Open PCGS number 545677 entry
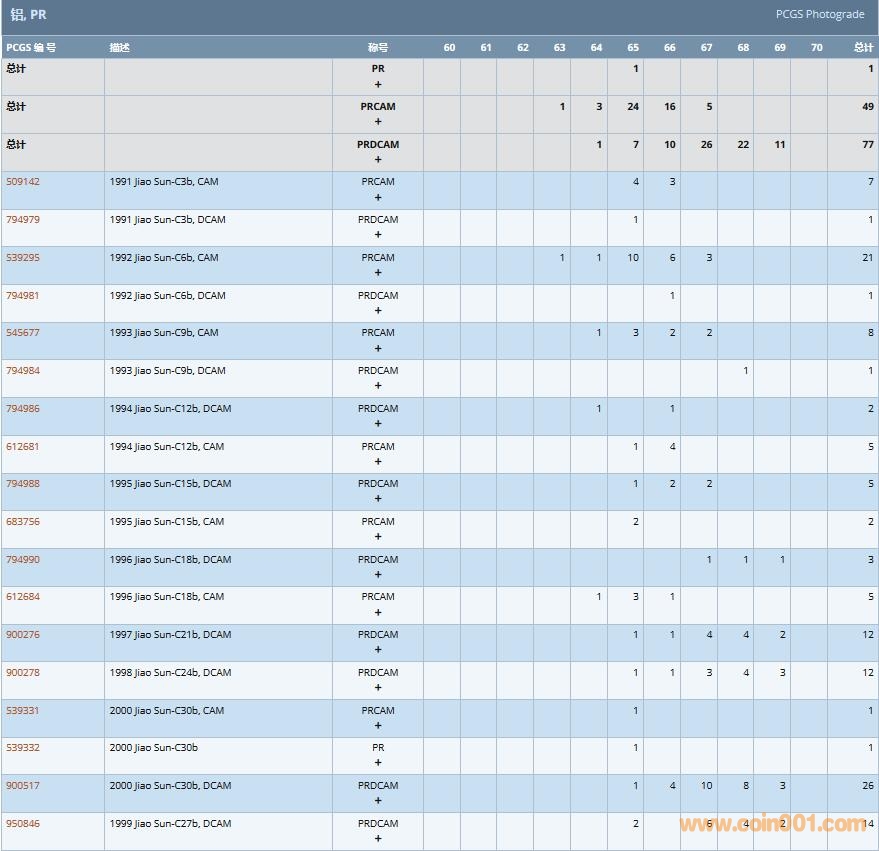Screen dimensions: 879x851 [x=23, y=333]
